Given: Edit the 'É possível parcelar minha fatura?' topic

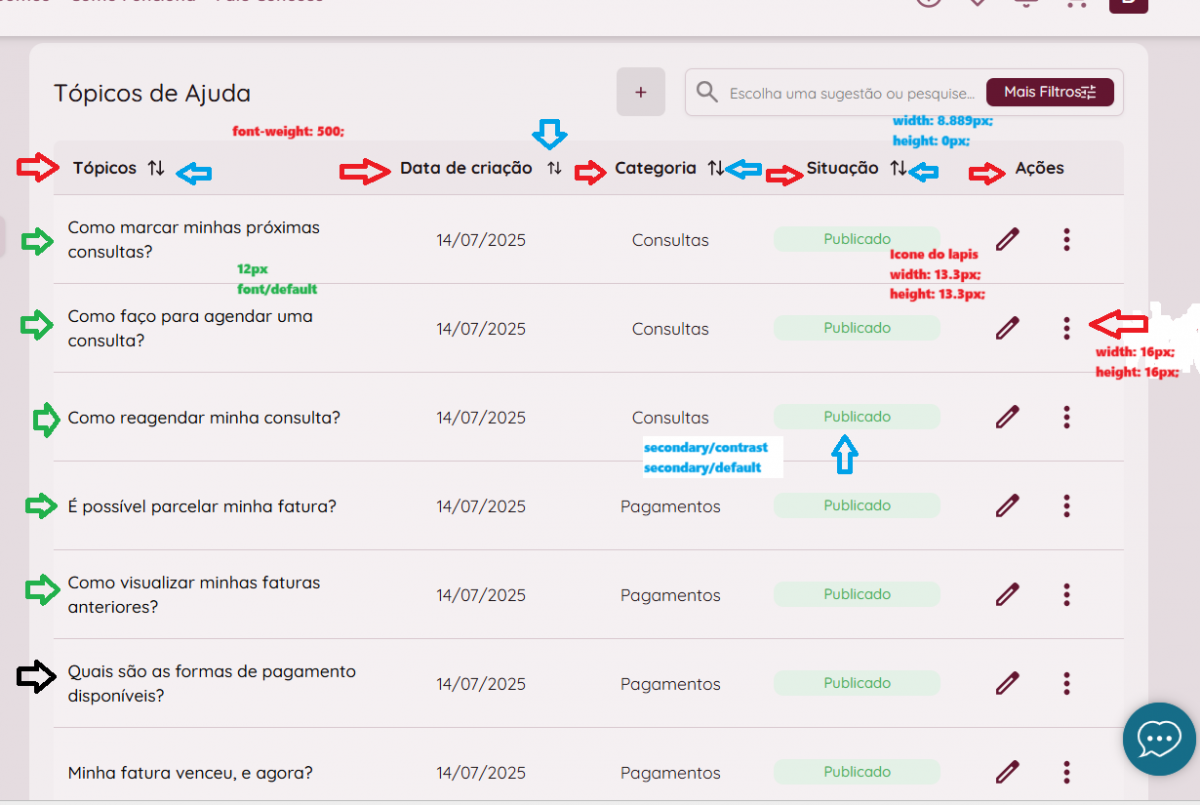Looking at the screenshot, I should [1007, 505].
